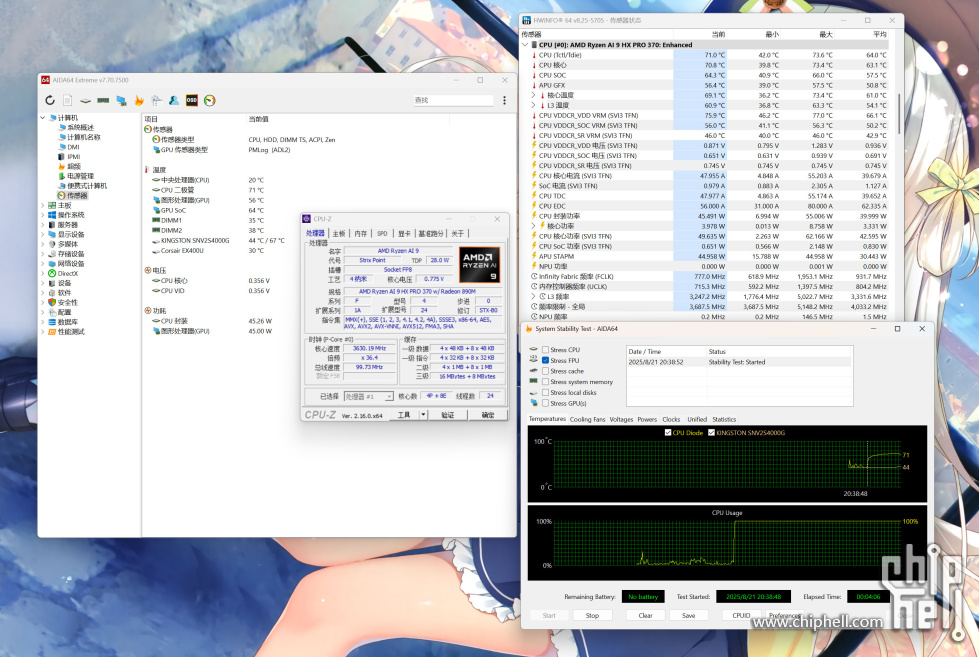Expand 核心温度 row in HWiNFO

[533, 96]
